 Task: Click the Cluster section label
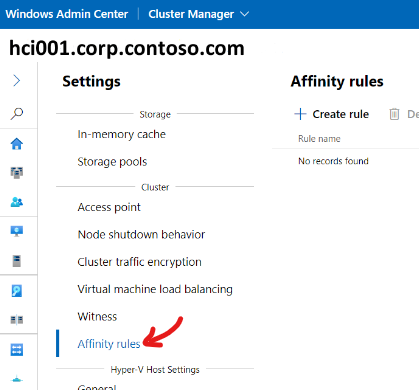click(x=155, y=187)
